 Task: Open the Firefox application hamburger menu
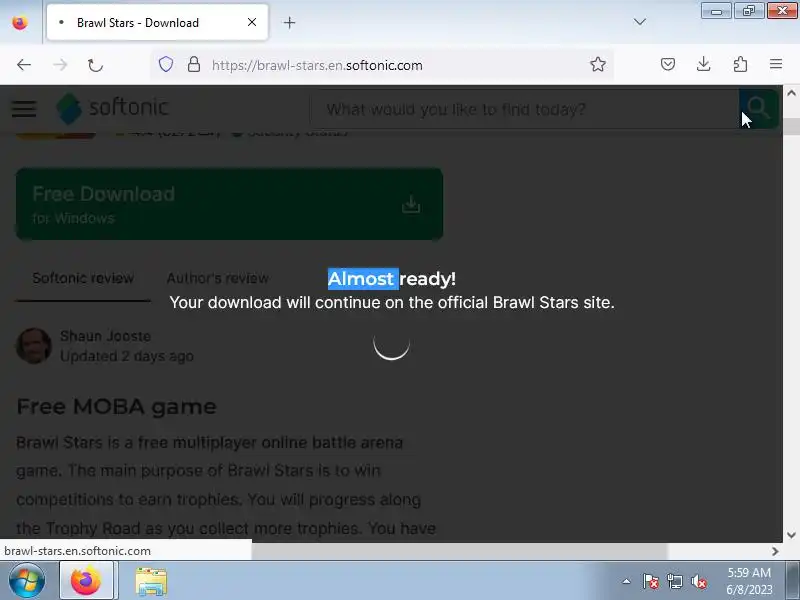(x=776, y=64)
